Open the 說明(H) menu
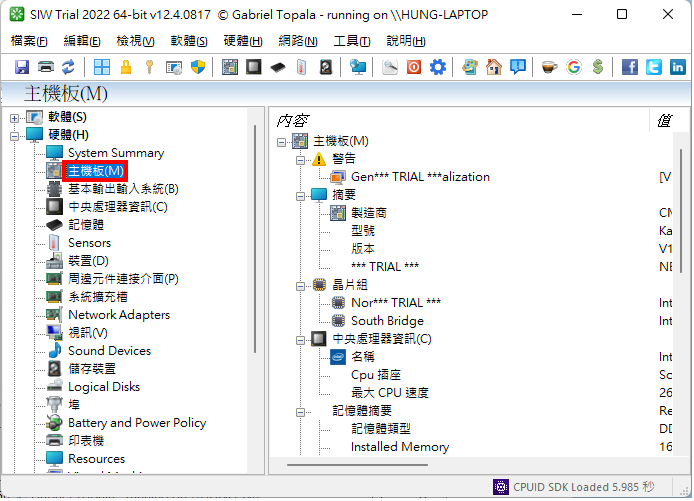694x501 pixels. pos(406,41)
